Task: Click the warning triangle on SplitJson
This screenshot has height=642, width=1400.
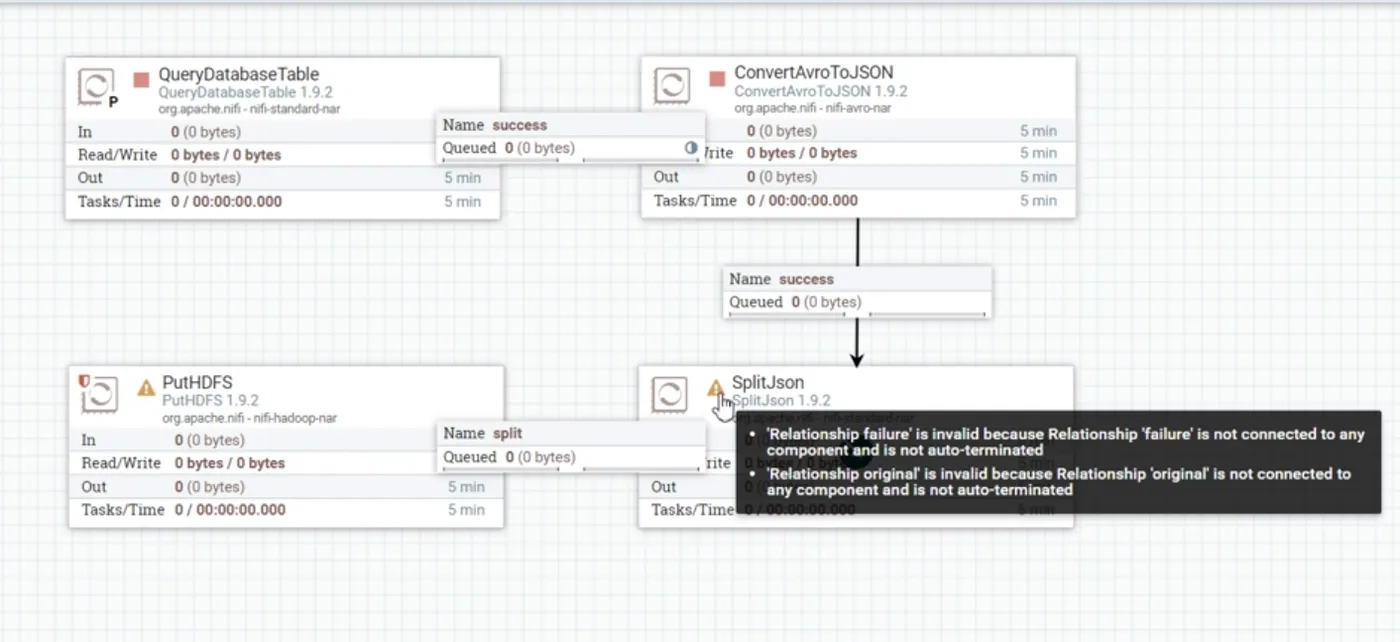Action: coord(716,387)
